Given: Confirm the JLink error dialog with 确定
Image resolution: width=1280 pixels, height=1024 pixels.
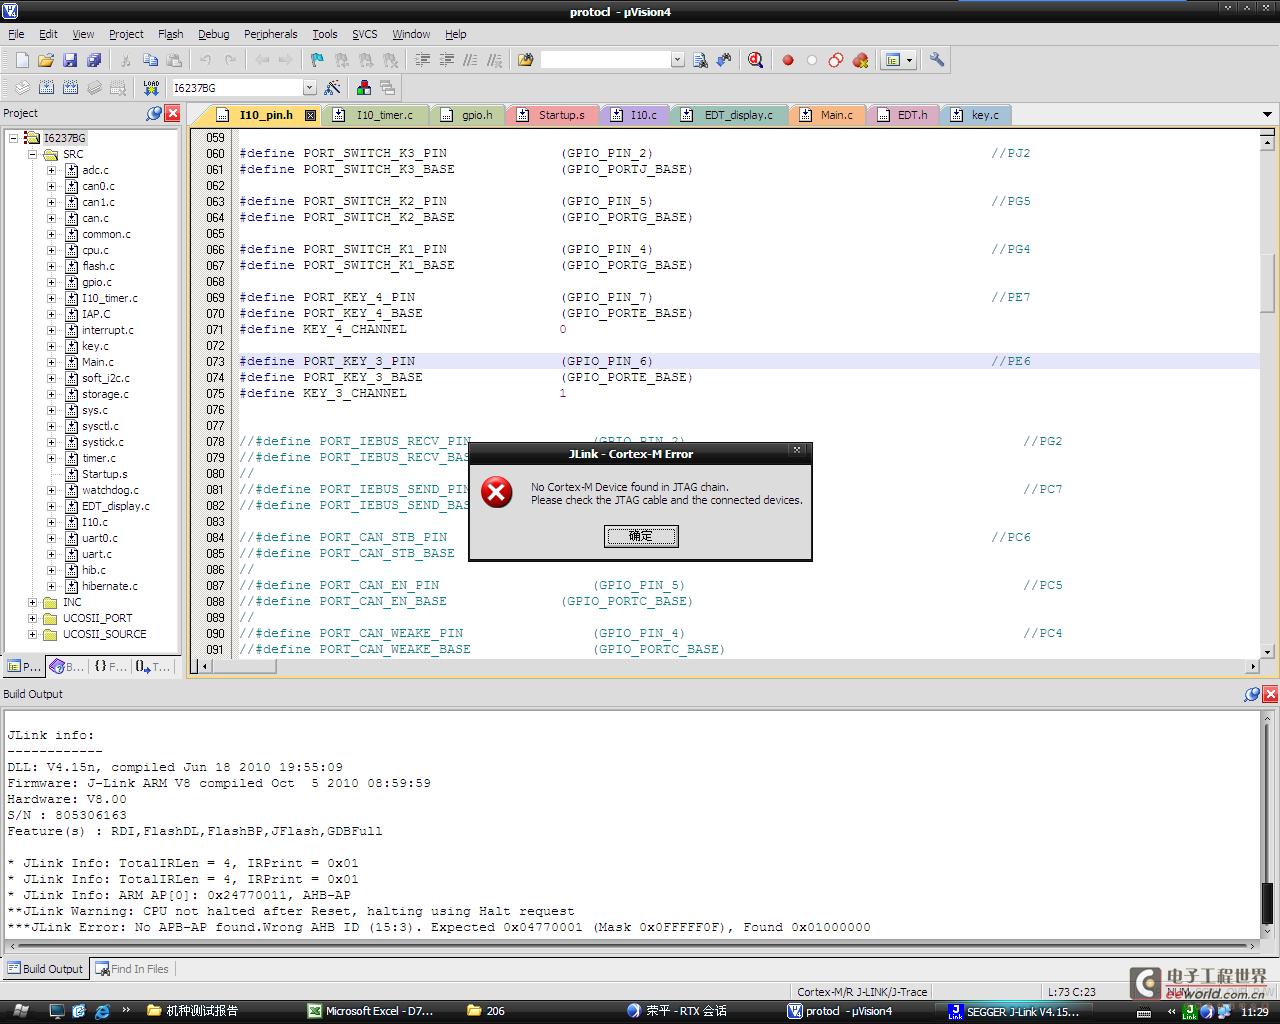Looking at the screenshot, I should [x=641, y=536].
